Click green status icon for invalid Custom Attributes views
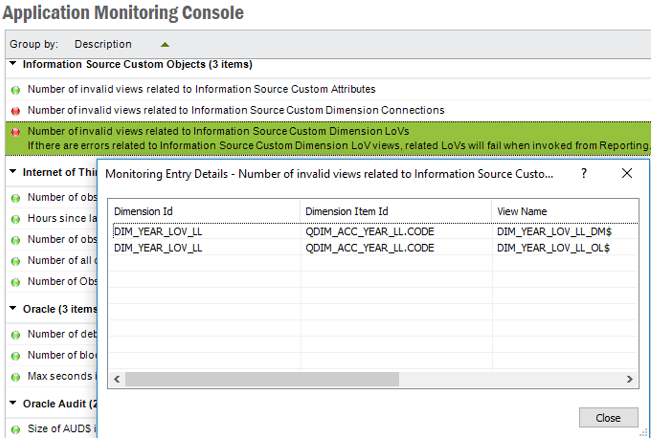The height and width of the screenshot is (439, 655). tap(16, 89)
